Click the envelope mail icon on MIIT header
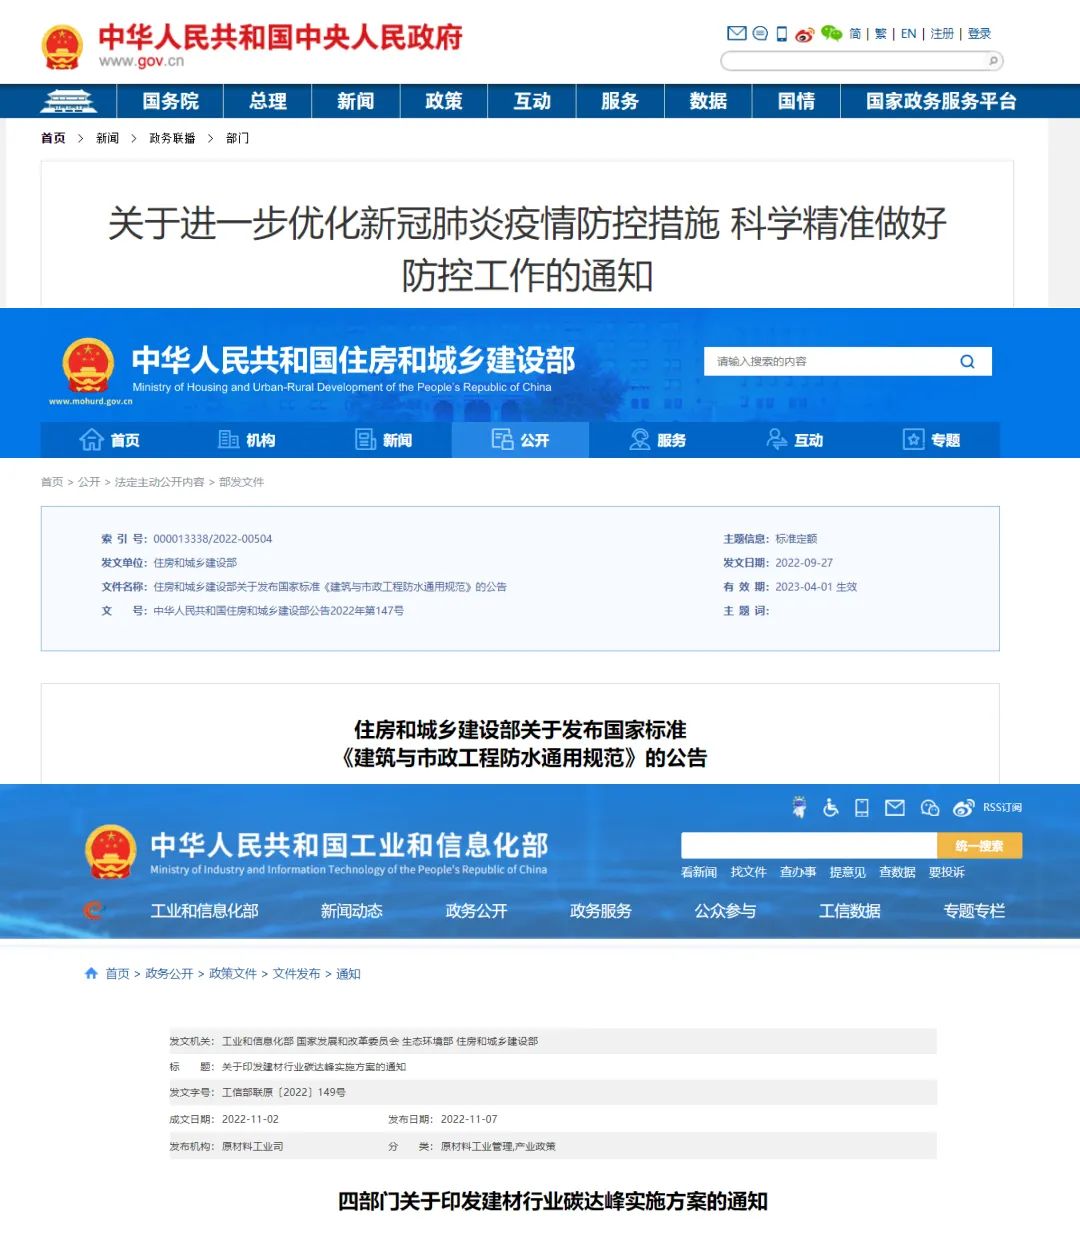This screenshot has height=1235, width=1080. (x=895, y=808)
